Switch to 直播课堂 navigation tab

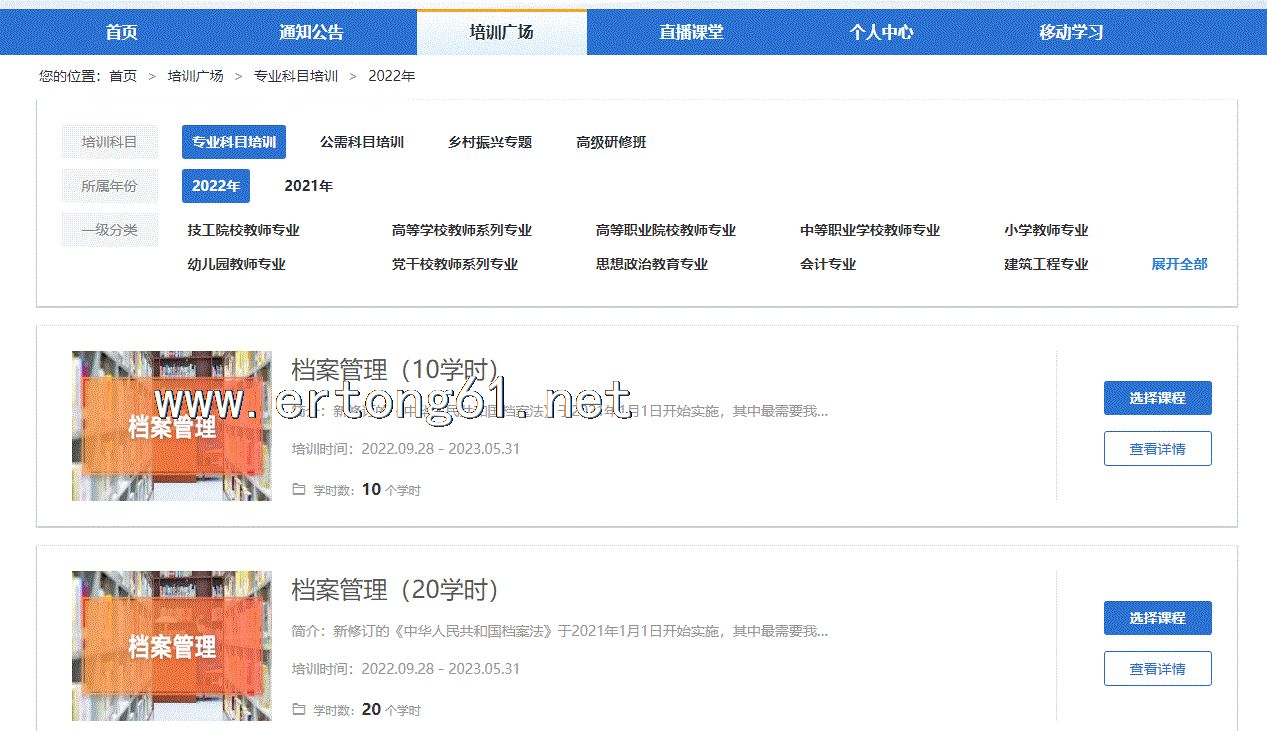click(x=691, y=32)
